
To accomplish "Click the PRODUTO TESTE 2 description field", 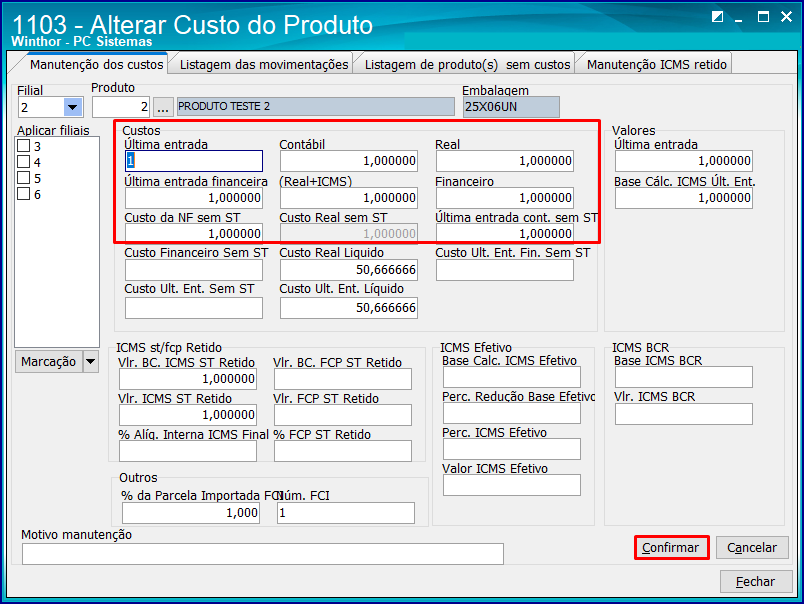I will (x=315, y=107).
